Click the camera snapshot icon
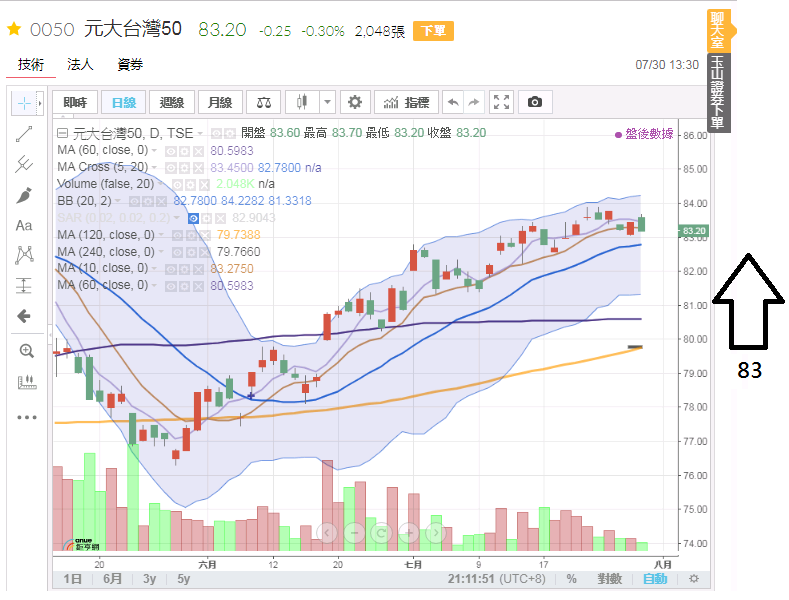Image resolution: width=789 pixels, height=600 pixels. [535, 102]
